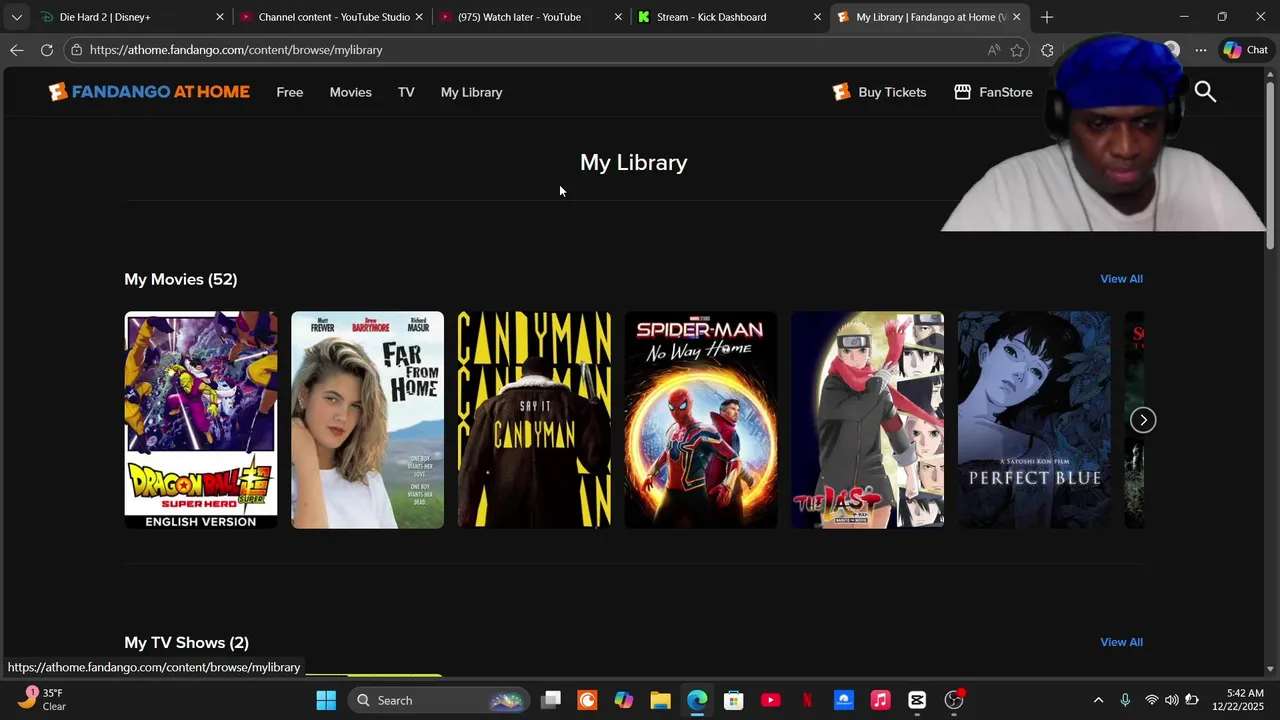
Task: Close the Kick Dashboard tab
Action: (x=817, y=17)
